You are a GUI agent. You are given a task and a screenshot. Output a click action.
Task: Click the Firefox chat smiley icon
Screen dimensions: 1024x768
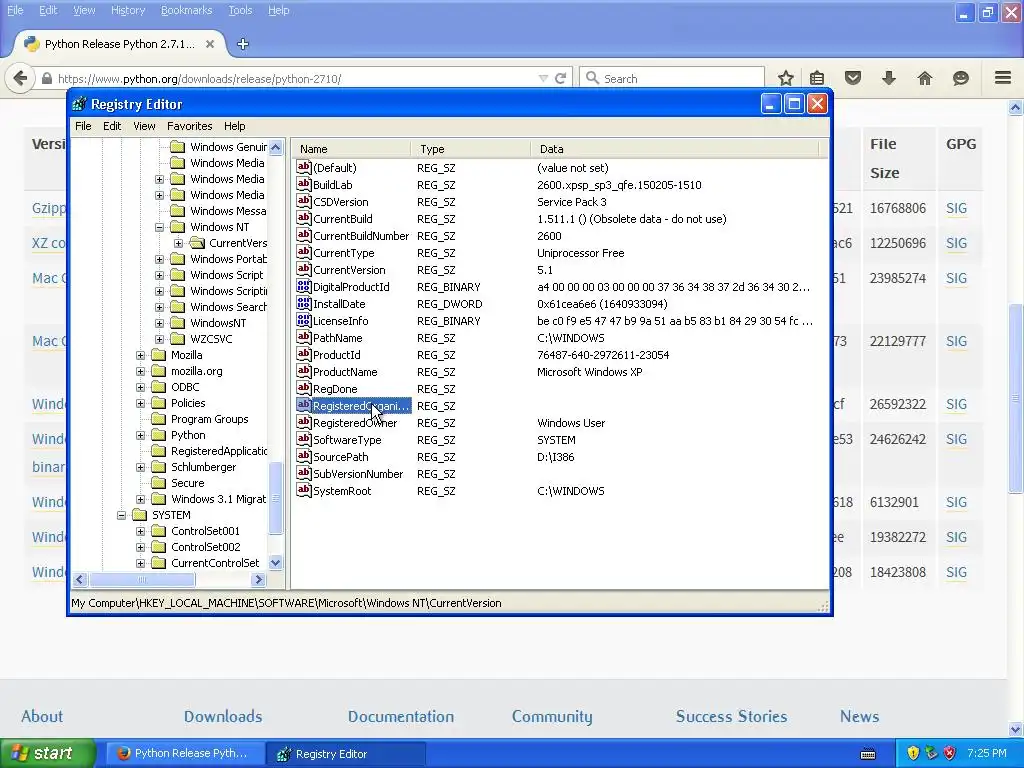961,78
